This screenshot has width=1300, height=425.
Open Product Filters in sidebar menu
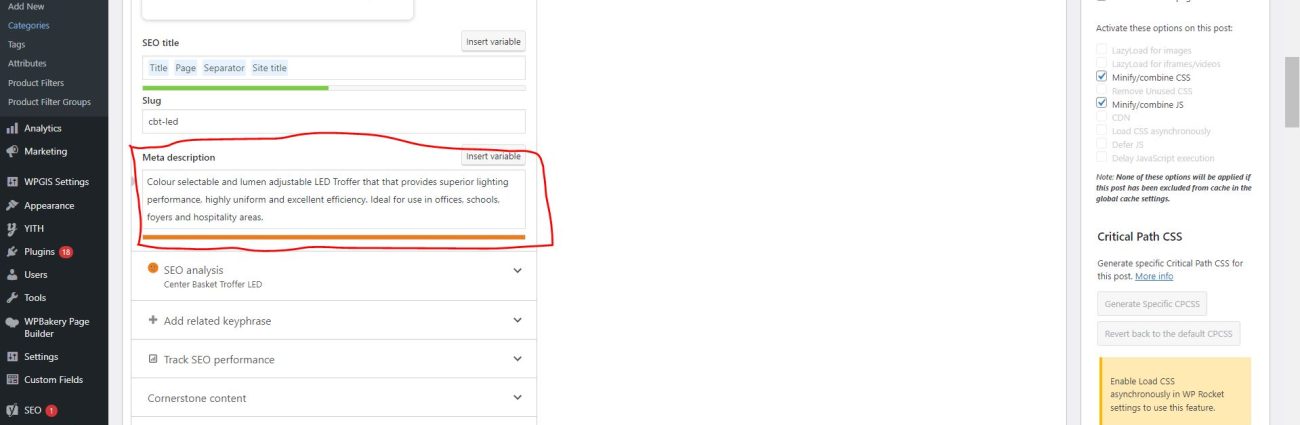pyautogui.click(x=36, y=83)
